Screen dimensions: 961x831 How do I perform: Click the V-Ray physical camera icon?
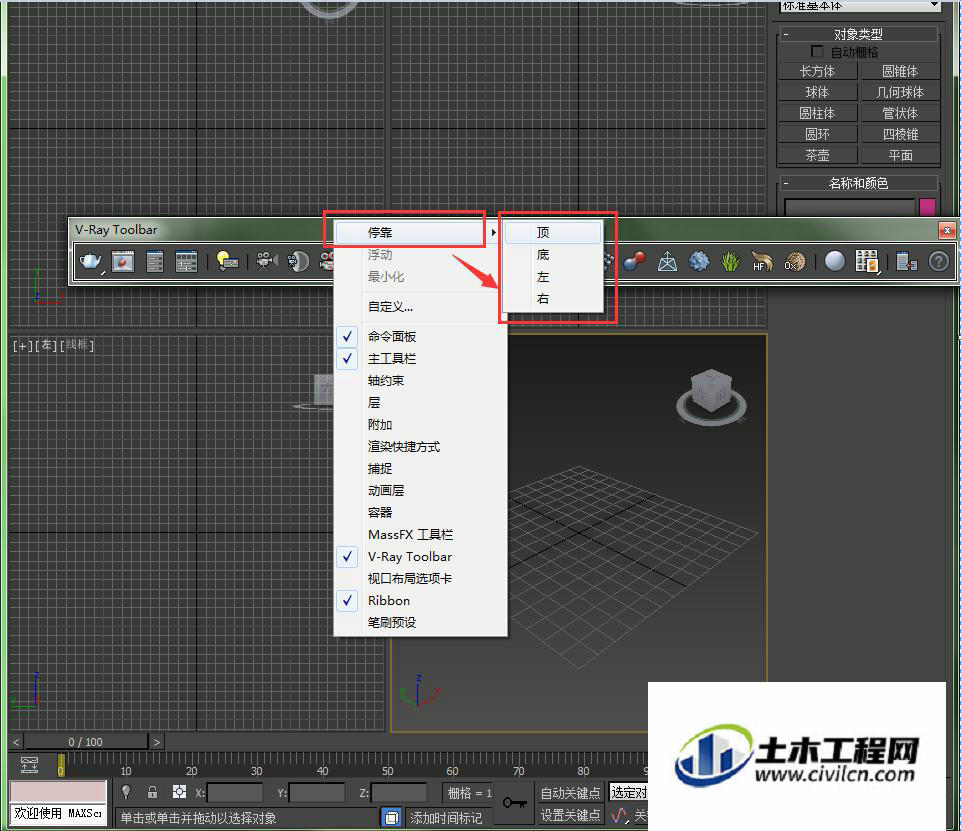[x=266, y=262]
